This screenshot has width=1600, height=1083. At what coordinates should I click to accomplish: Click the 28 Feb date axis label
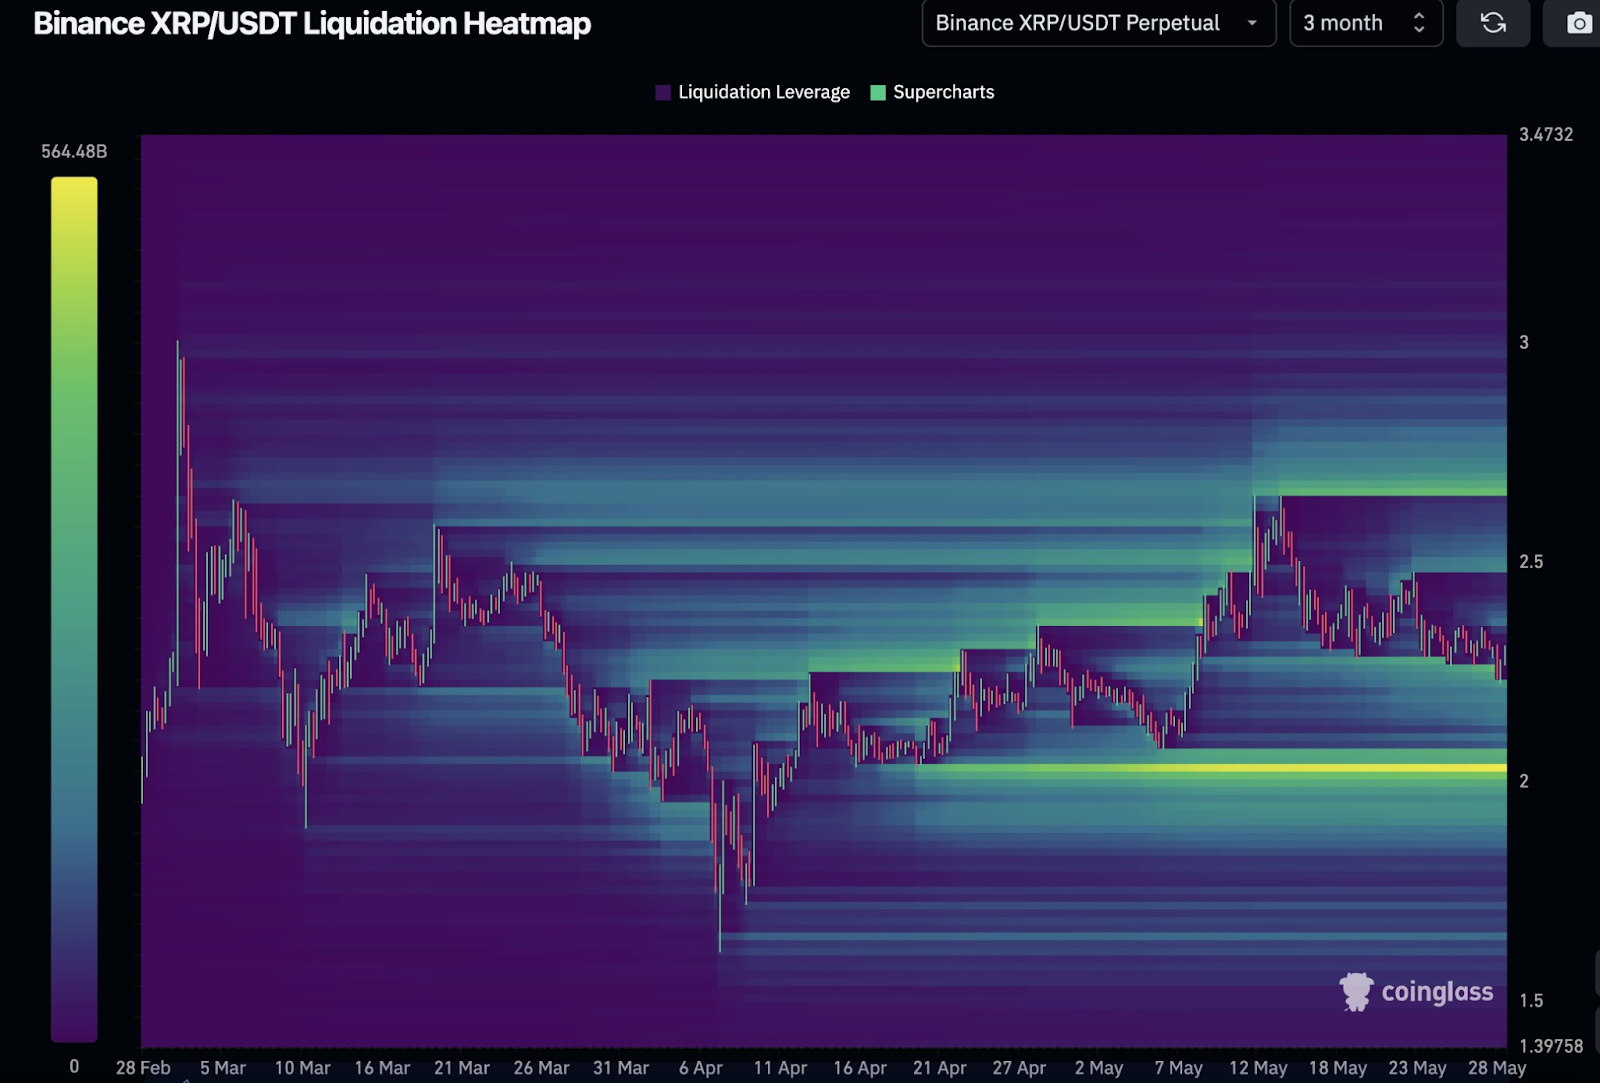143,1068
